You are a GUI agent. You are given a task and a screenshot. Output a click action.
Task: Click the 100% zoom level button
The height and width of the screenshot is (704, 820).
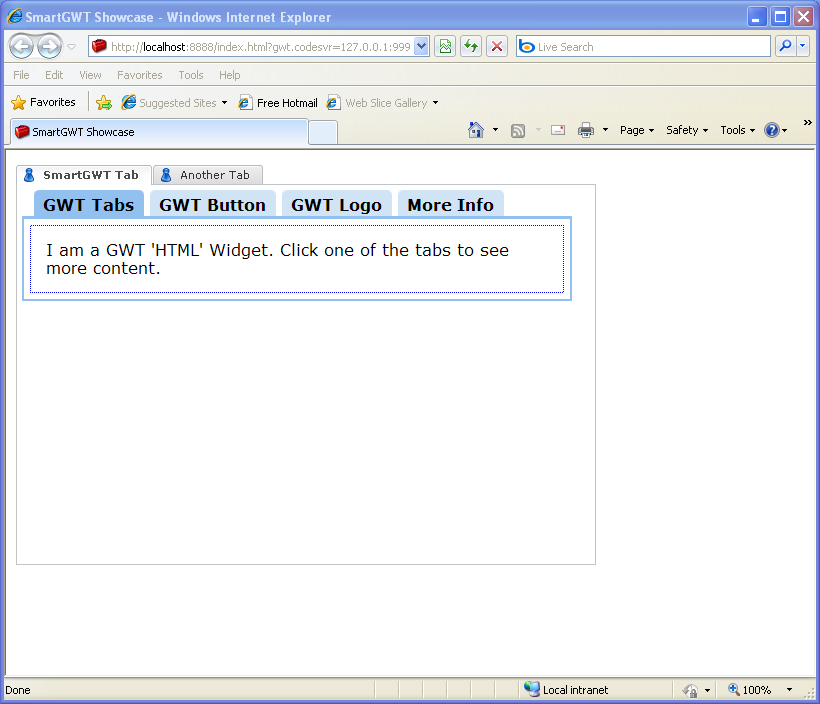point(750,690)
